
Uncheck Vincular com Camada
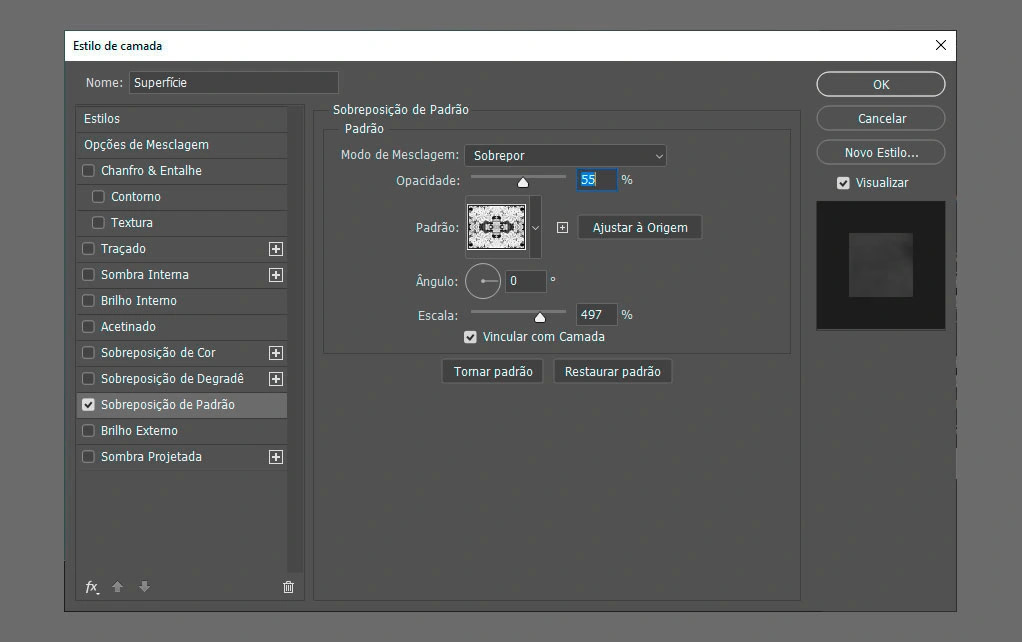point(470,337)
